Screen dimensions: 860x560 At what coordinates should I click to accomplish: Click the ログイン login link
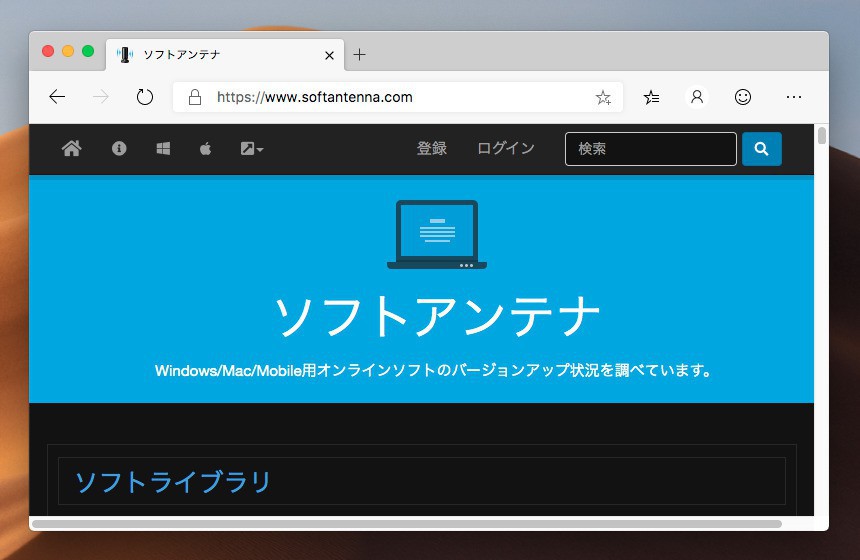pos(506,148)
